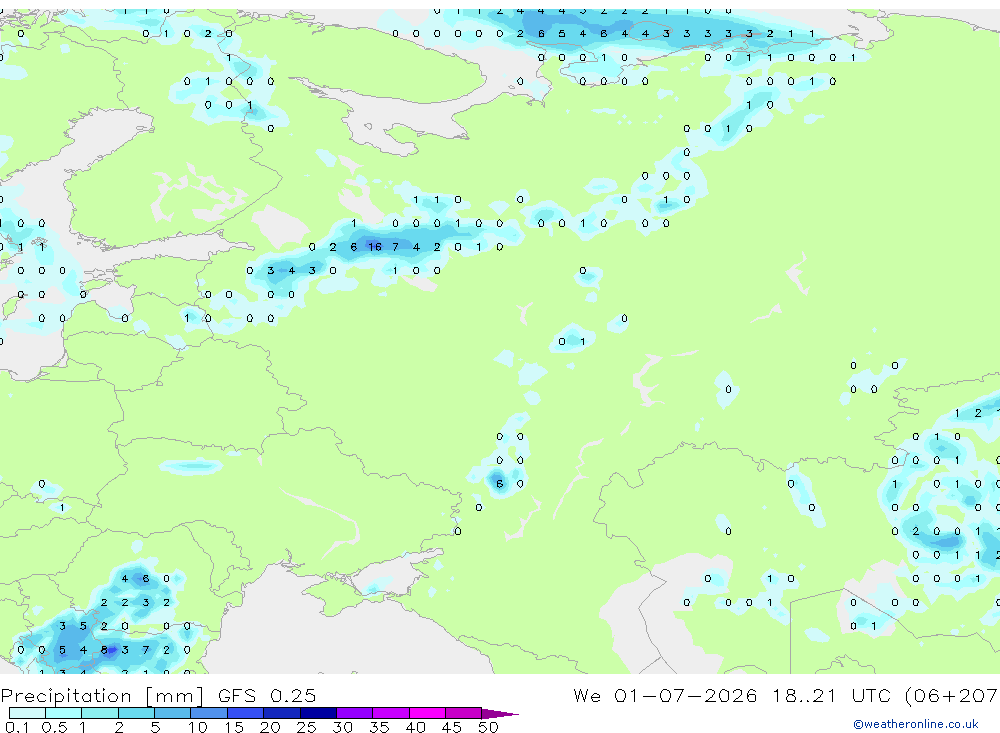Click the purple above-50 legend arrow tip
Viewport: 1000px width, 733px height.
(500, 713)
